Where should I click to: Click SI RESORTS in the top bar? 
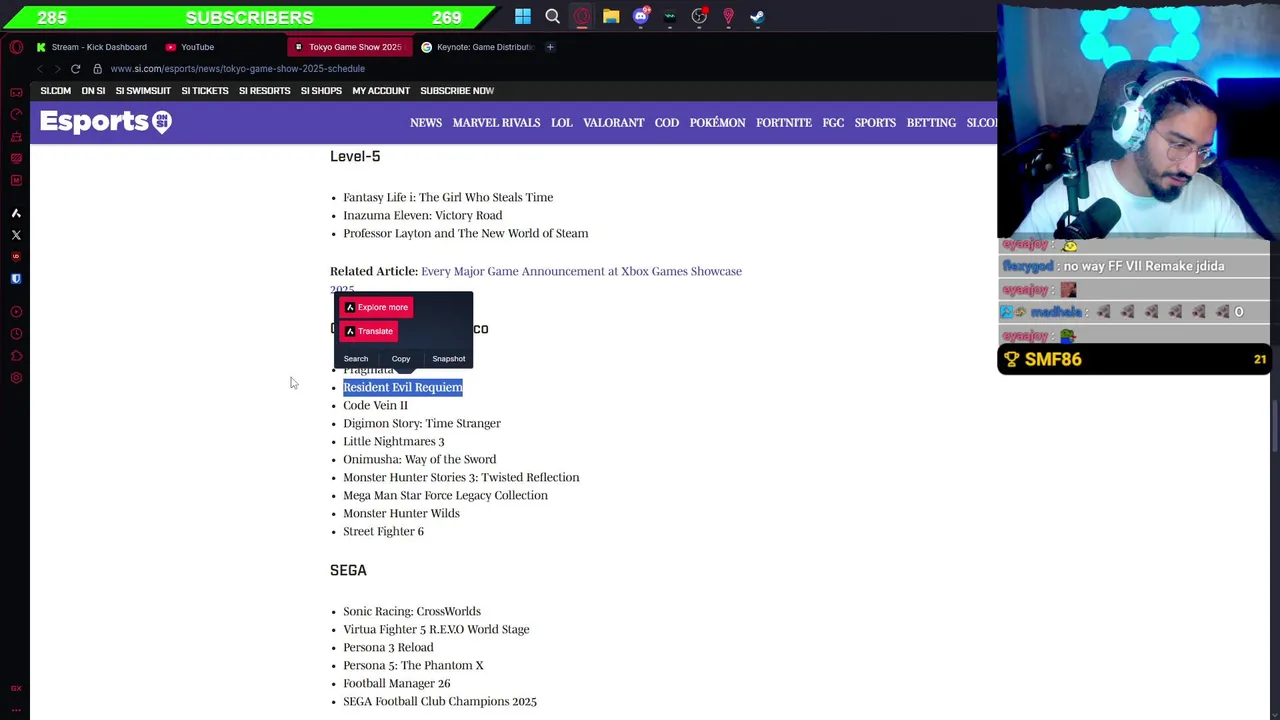pyautogui.click(x=264, y=91)
